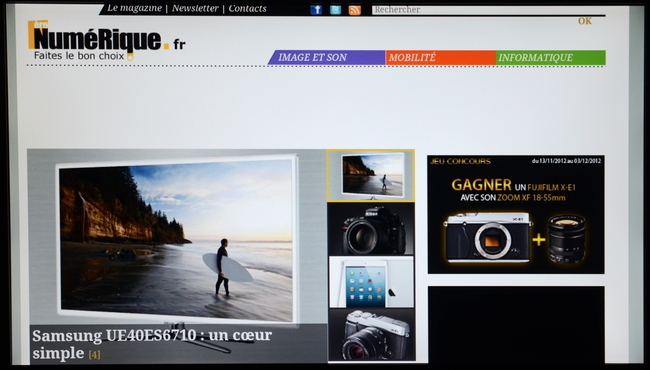This screenshot has width=650, height=370.
Task: Go to Le magazine page
Action: tap(134, 8)
